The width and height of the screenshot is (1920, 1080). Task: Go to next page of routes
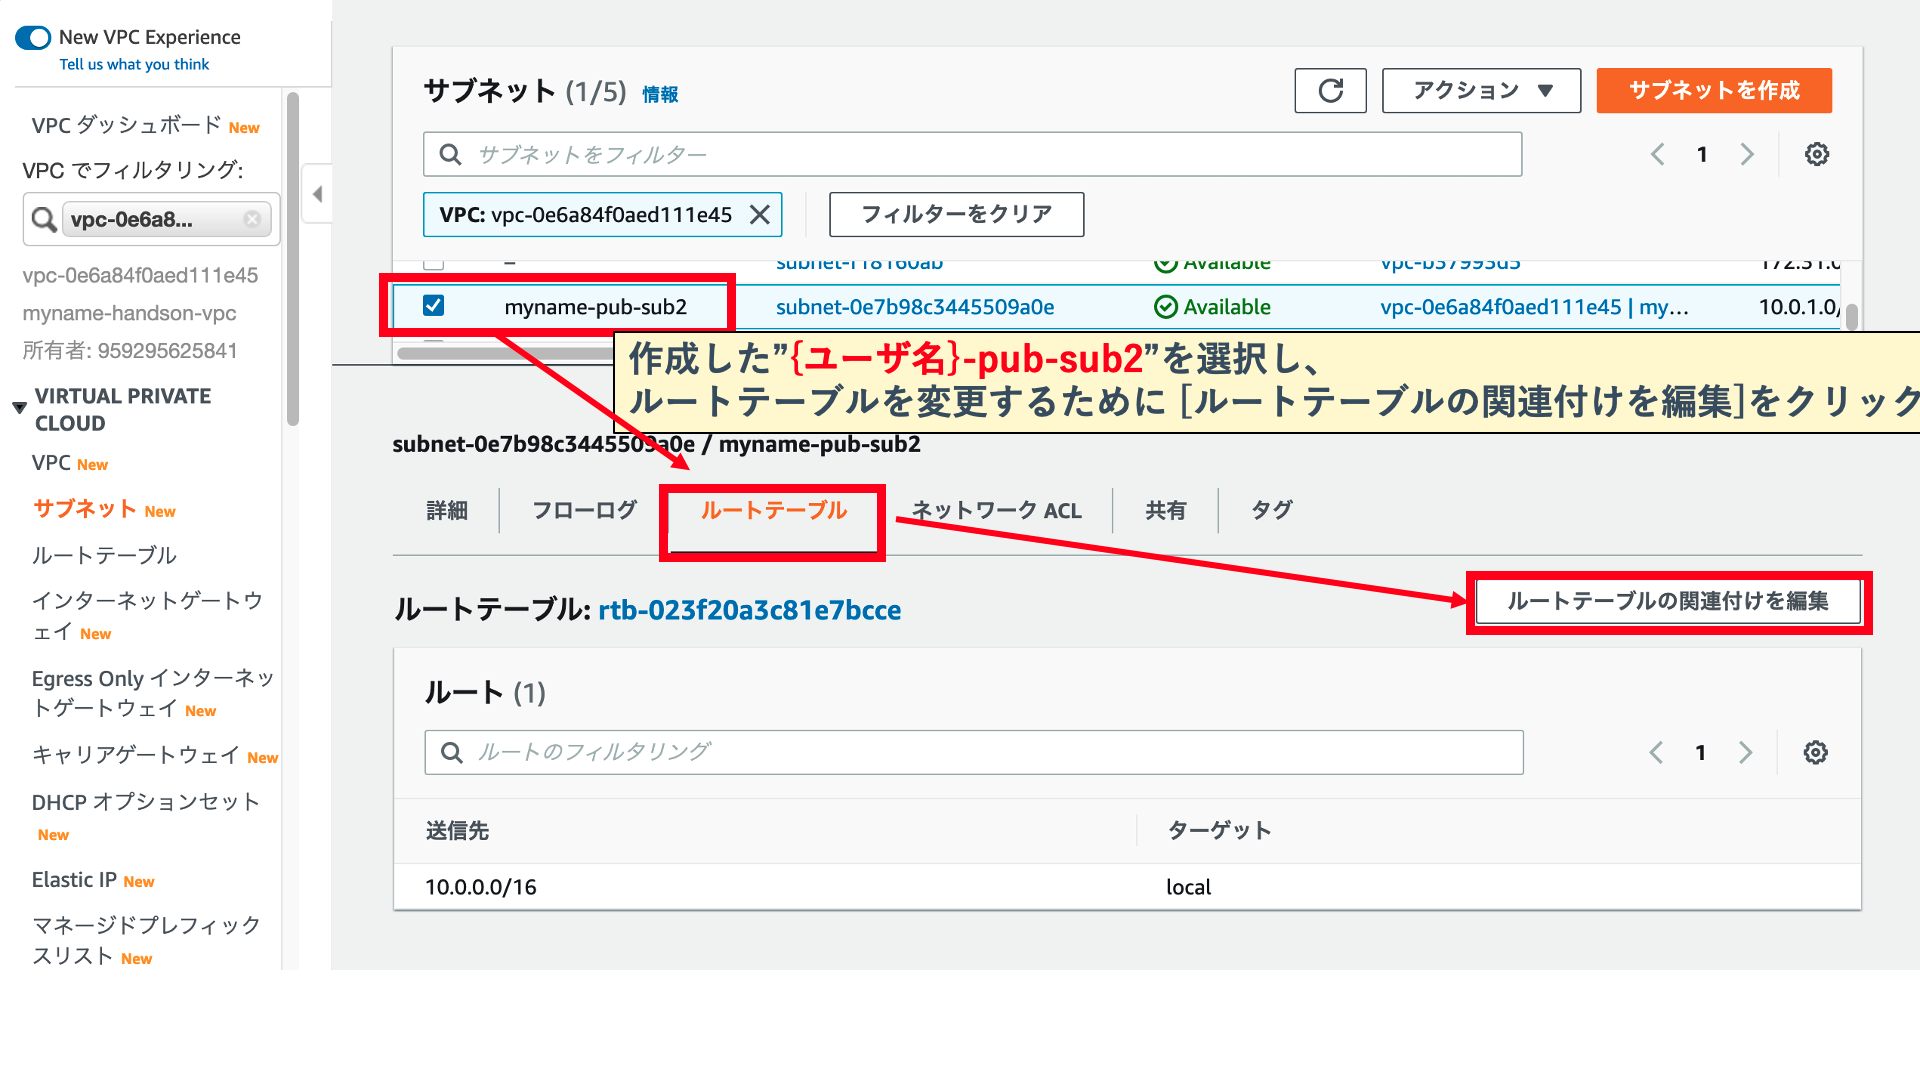(x=1745, y=752)
